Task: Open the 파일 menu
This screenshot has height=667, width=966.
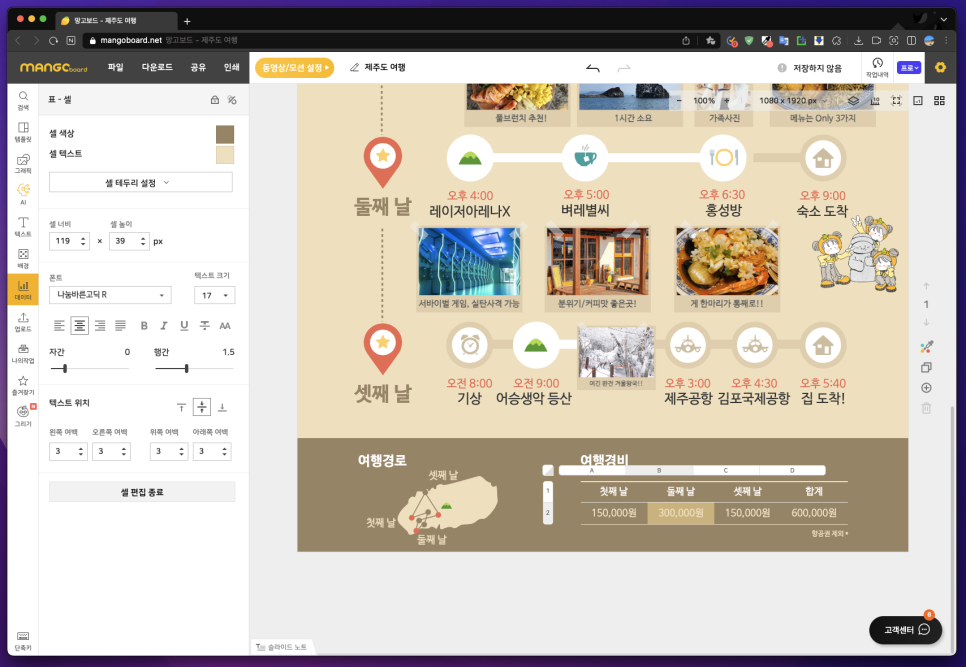Action: [x=116, y=67]
